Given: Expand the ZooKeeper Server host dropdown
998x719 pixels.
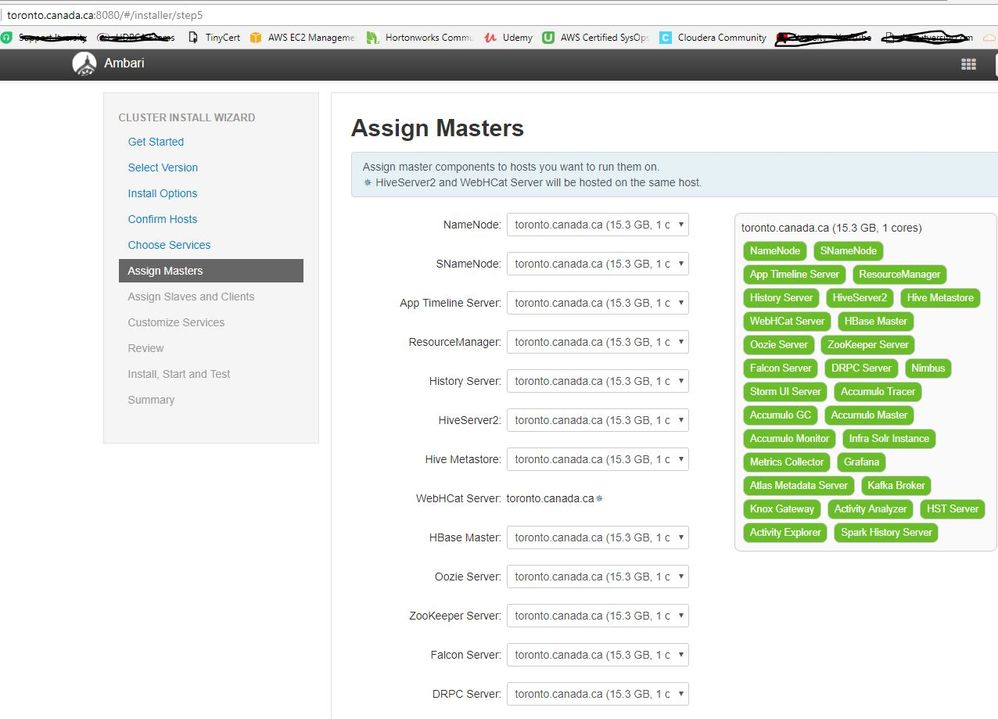Looking at the screenshot, I should [598, 615].
